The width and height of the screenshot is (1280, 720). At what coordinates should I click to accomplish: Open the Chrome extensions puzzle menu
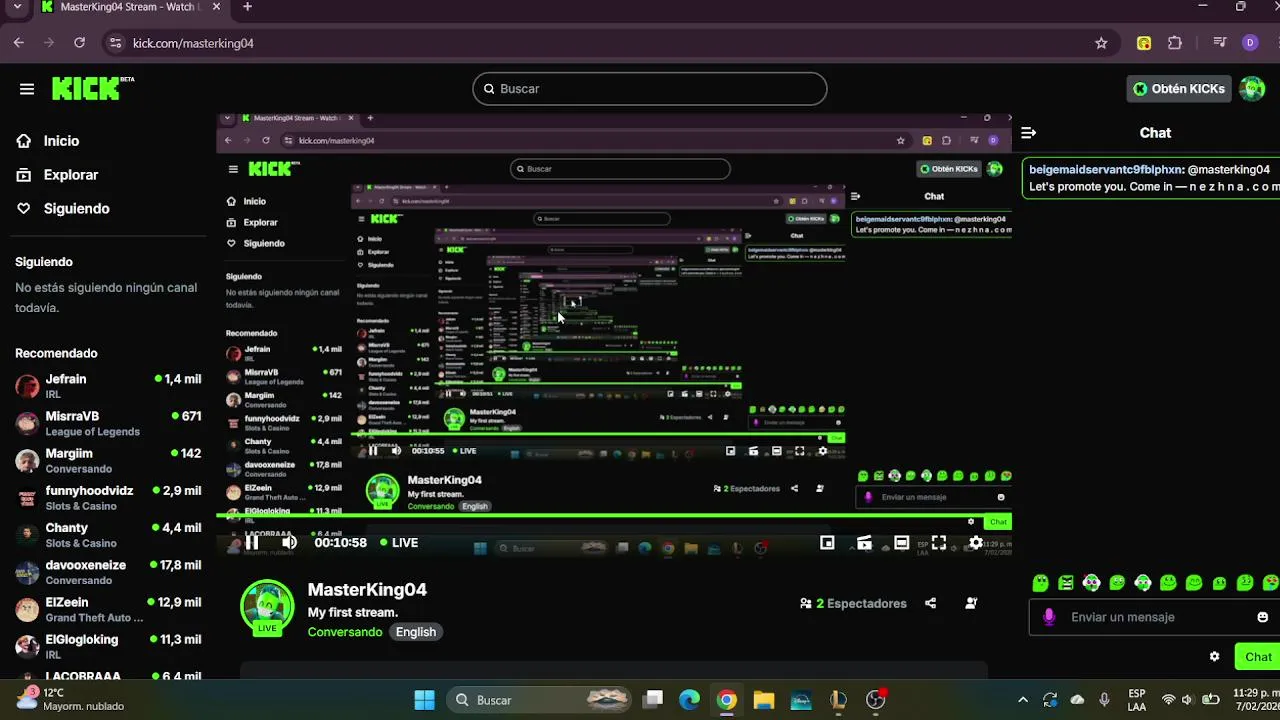click(1175, 43)
